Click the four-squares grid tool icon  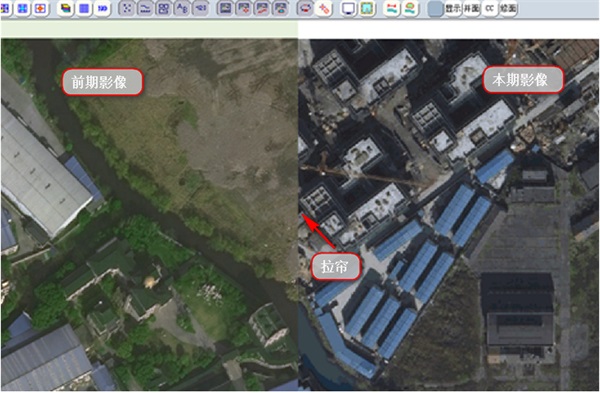[164, 8]
